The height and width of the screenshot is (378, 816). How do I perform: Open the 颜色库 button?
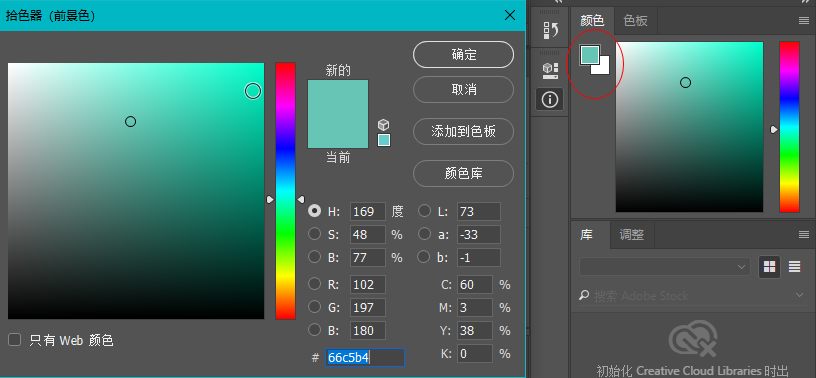click(x=464, y=173)
